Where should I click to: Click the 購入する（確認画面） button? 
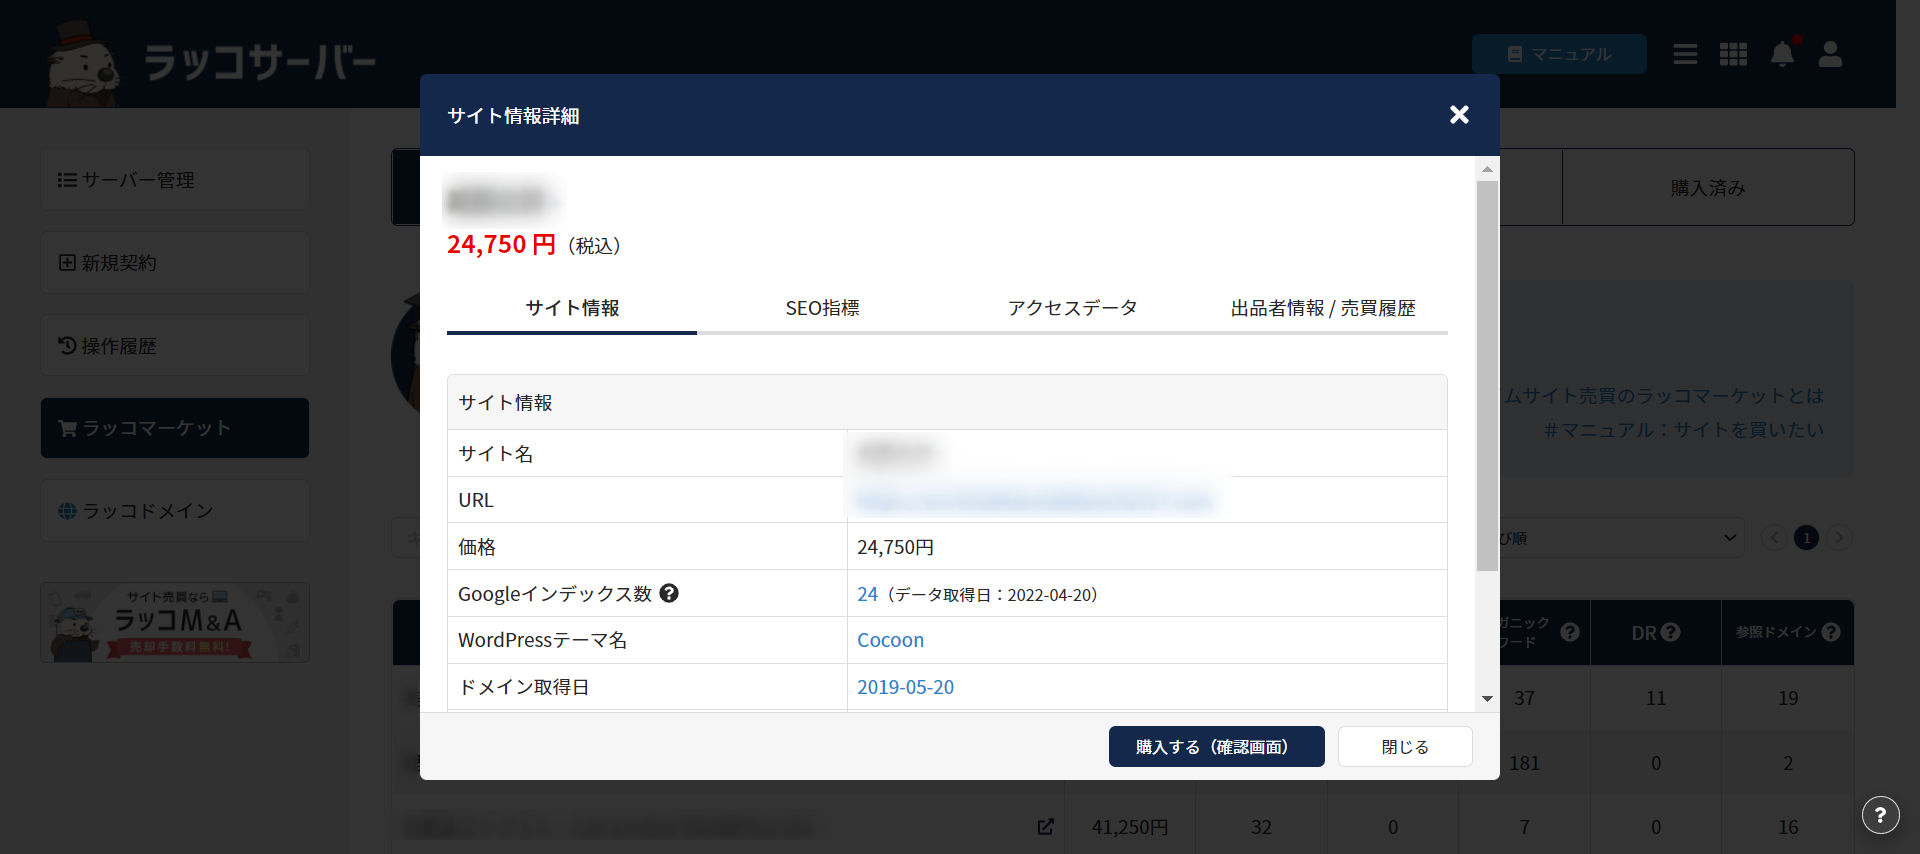1216,747
